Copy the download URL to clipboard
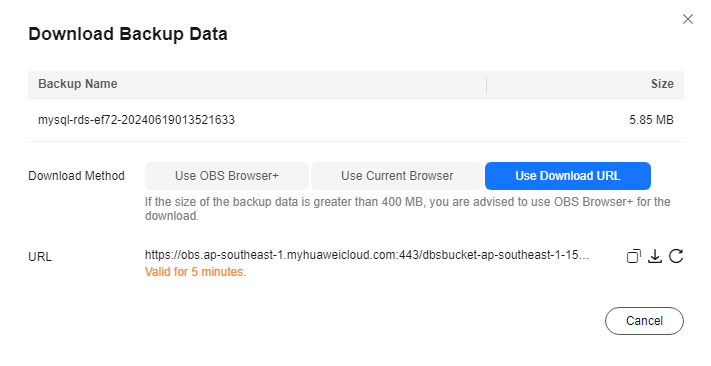711x366 pixels. [633, 256]
